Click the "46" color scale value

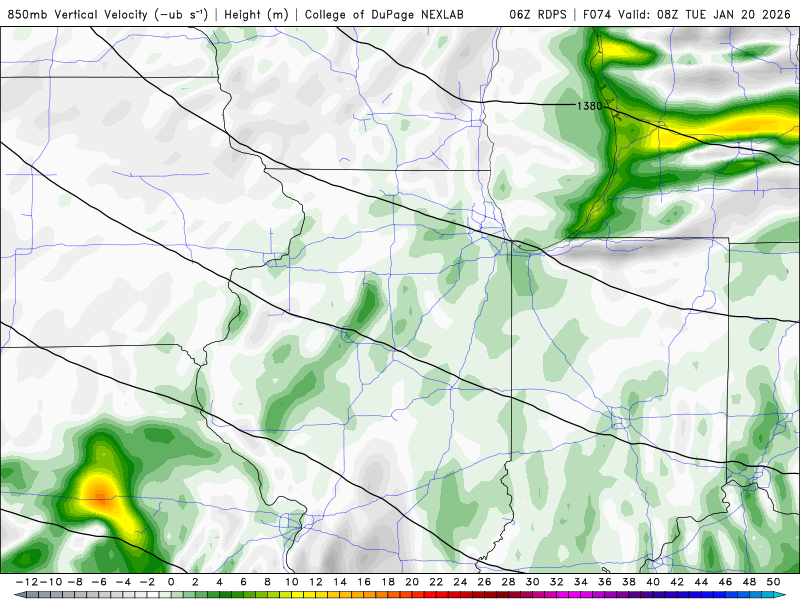click(x=726, y=582)
